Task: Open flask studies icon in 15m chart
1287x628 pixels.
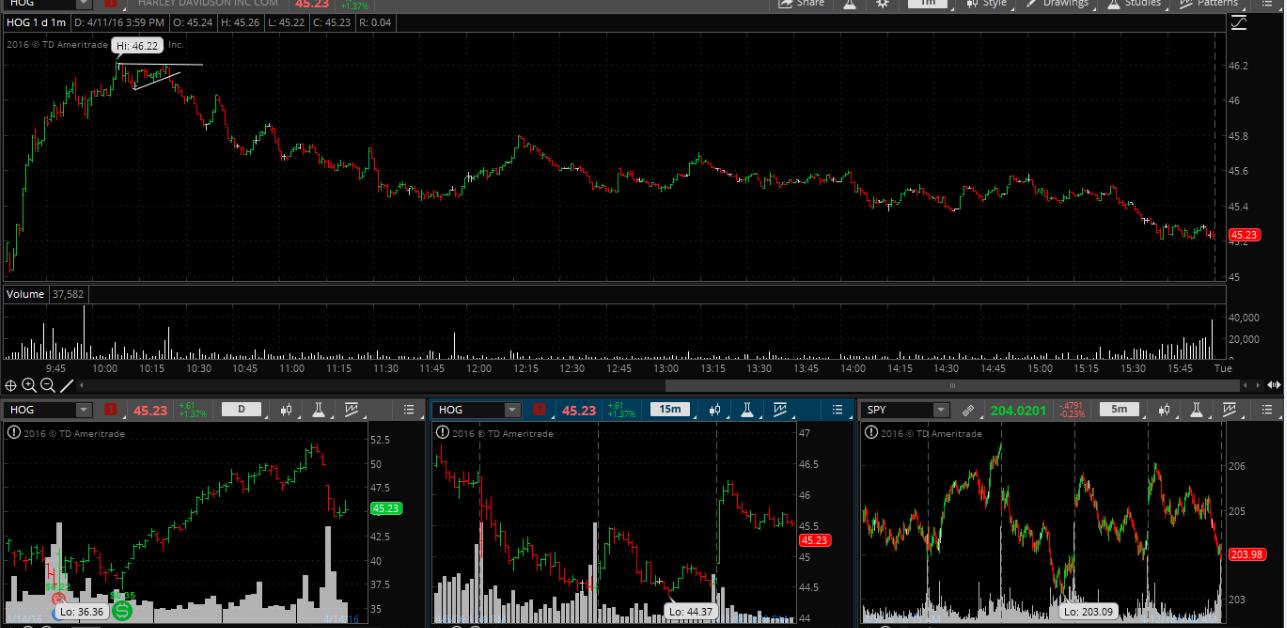Action: tap(748, 410)
